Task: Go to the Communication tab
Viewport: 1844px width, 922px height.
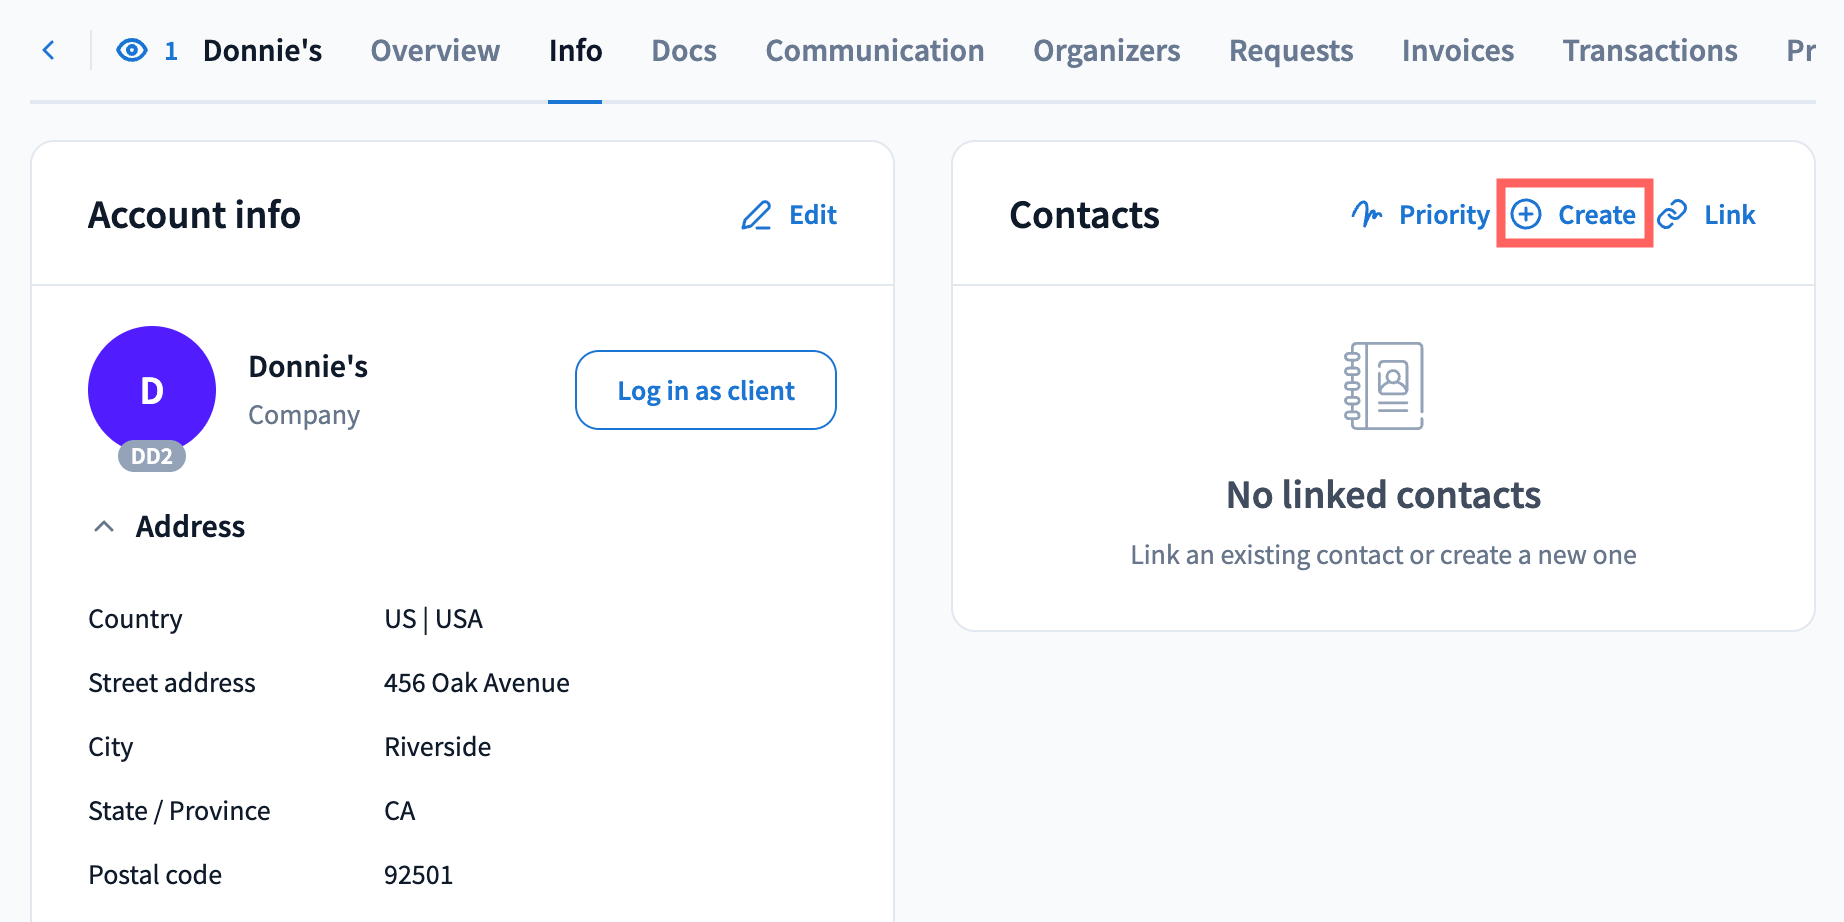Action: [x=875, y=50]
